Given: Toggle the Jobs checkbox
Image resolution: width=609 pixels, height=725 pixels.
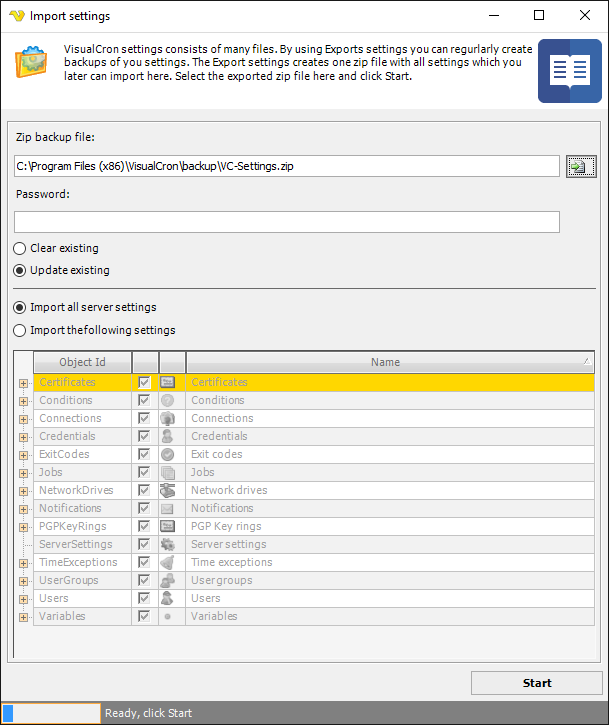Looking at the screenshot, I should (144, 473).
